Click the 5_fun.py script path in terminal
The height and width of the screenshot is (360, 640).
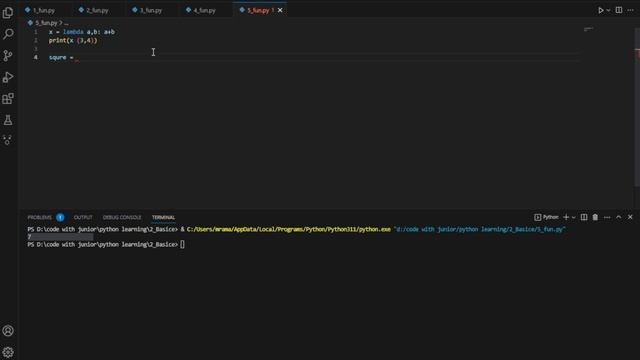click(x=479, y=229)
